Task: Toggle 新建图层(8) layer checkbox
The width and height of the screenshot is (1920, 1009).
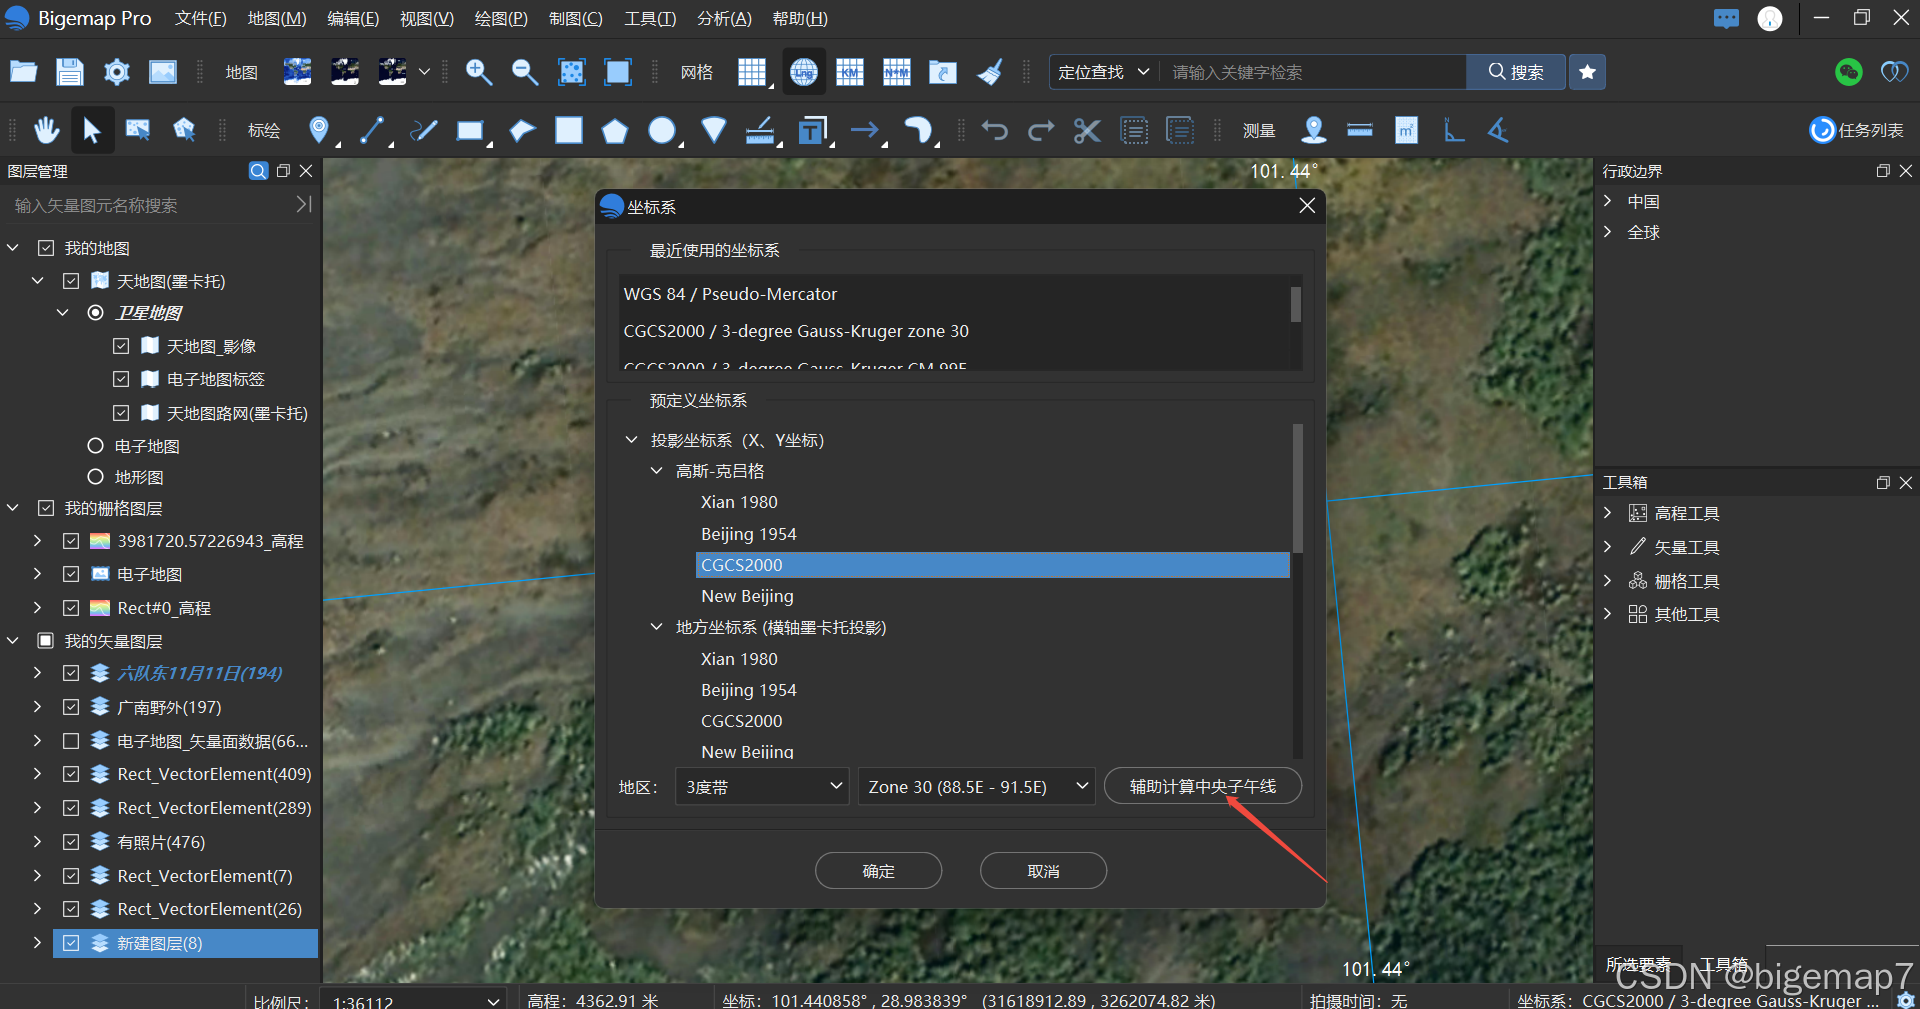Action: [x=71, y=943]
